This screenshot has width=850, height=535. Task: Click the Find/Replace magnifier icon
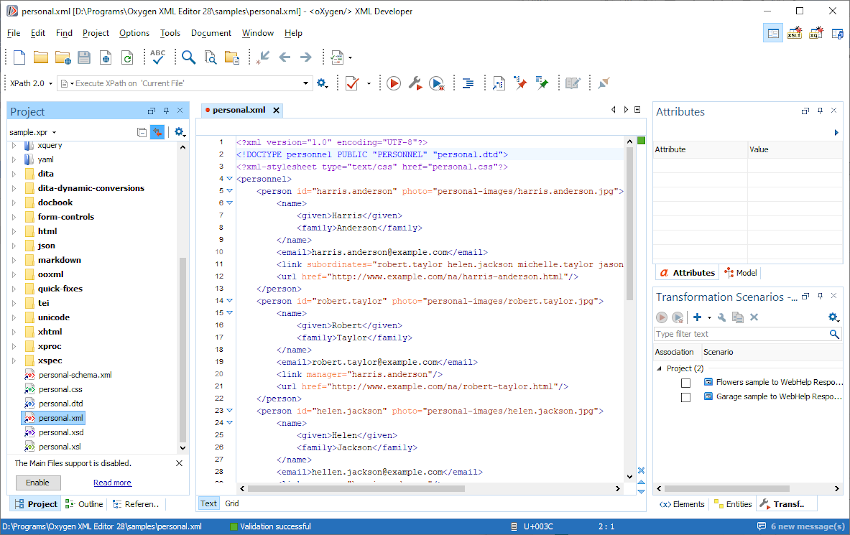tap(186, 57)
